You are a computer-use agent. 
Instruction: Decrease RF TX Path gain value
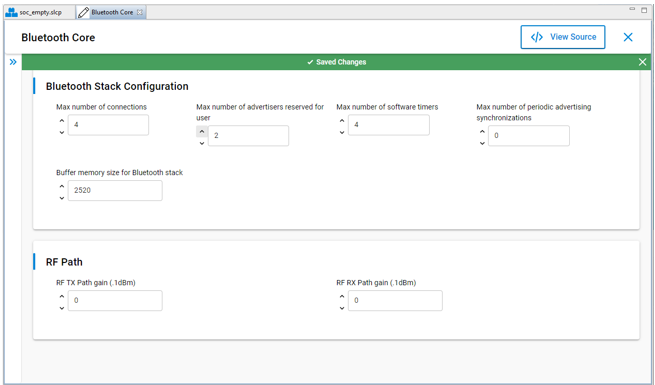[62, 308]
